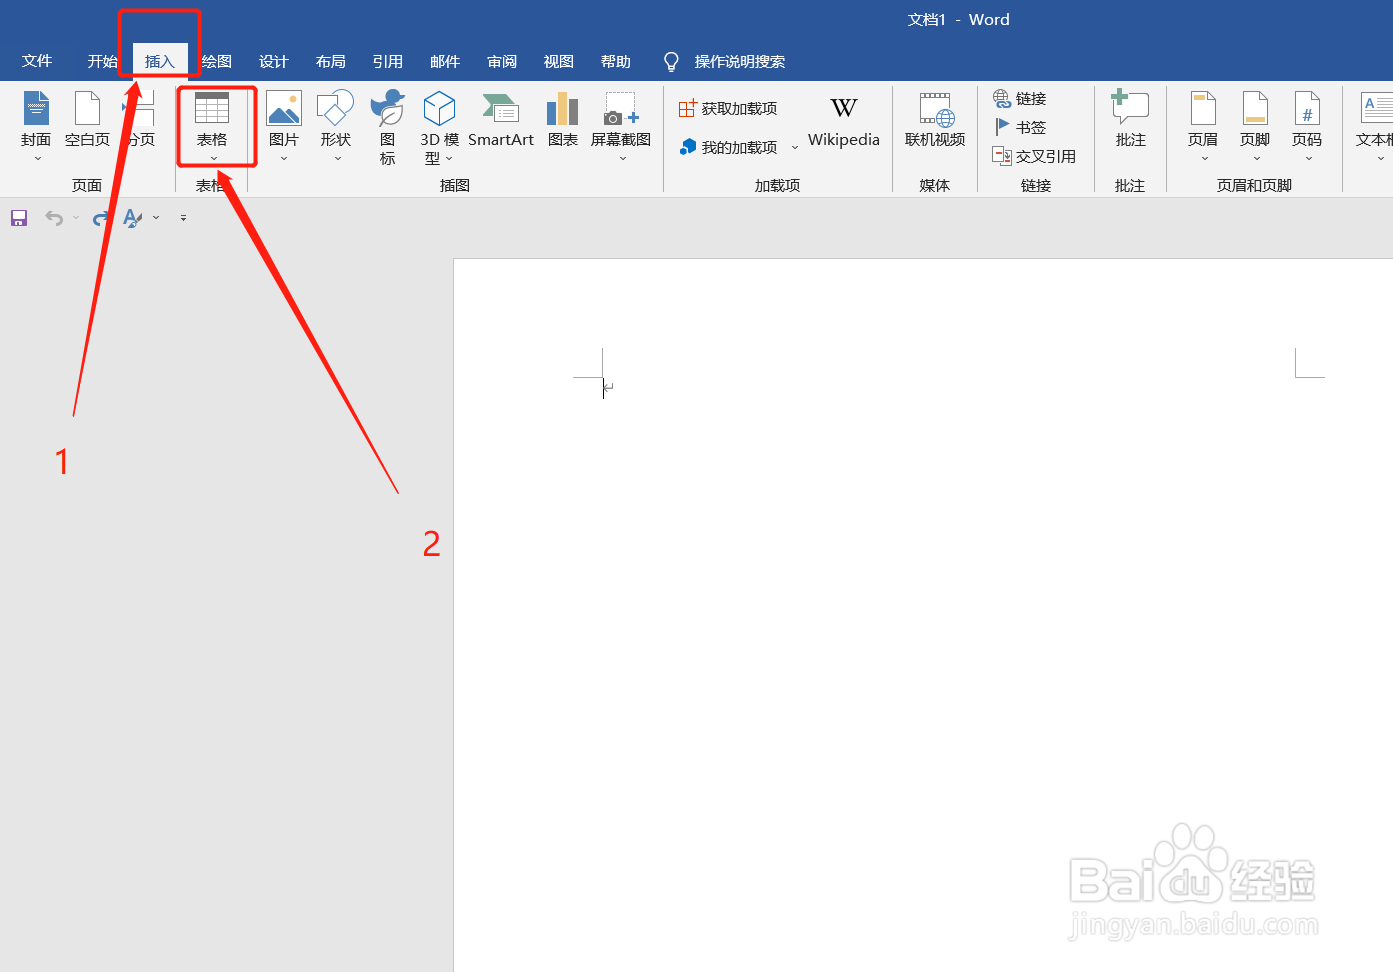Switch to the Mailings (邮件) tab

click(x=445, y=61)
